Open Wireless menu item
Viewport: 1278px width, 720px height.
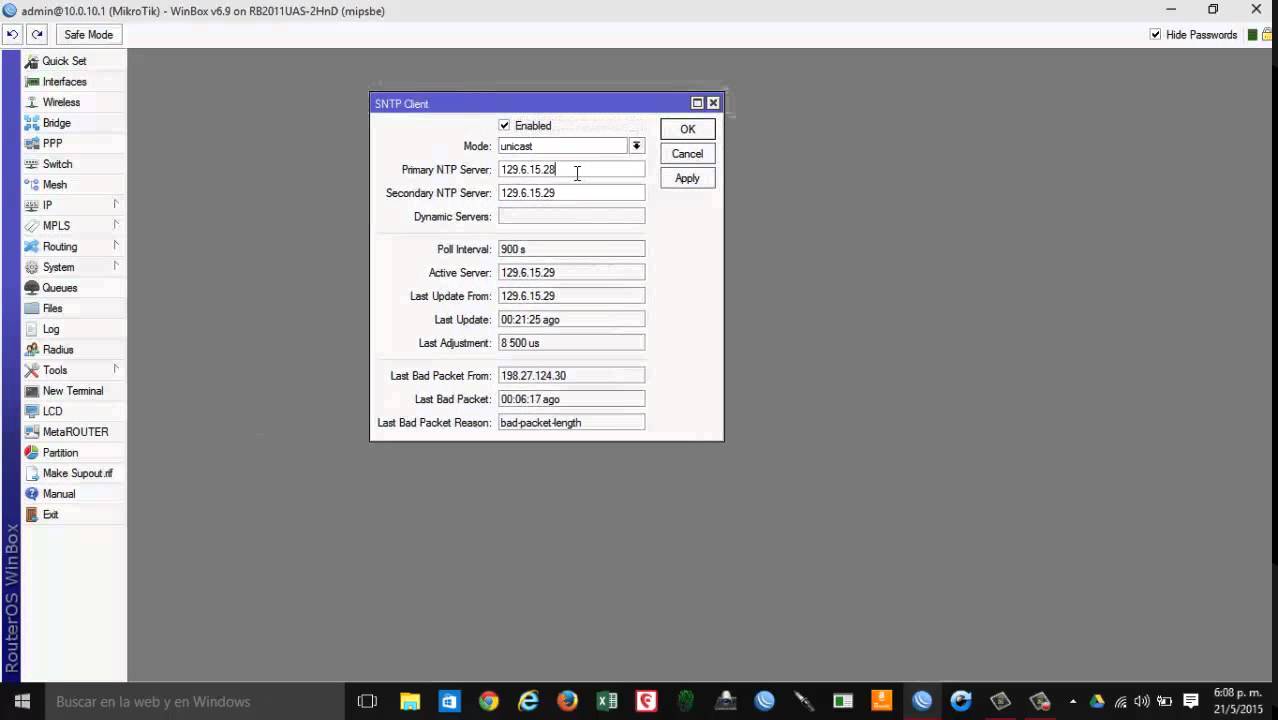pyautogui.click(x=74, y=102)
